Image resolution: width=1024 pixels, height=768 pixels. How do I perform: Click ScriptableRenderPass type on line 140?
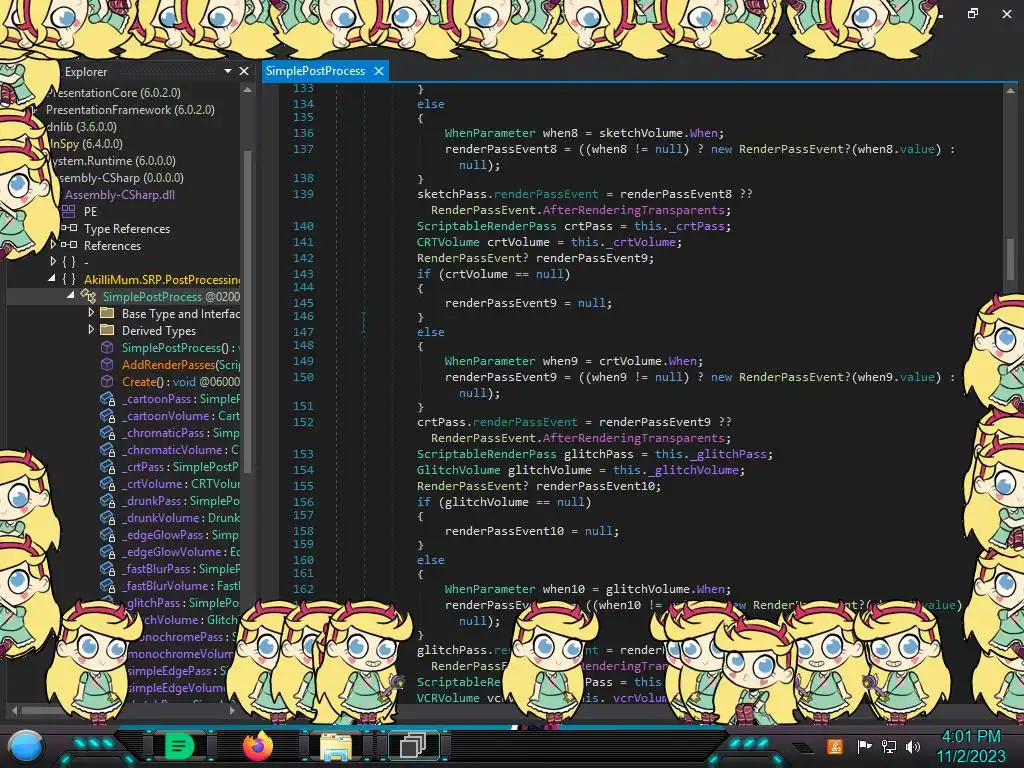[x=487, y=226]
